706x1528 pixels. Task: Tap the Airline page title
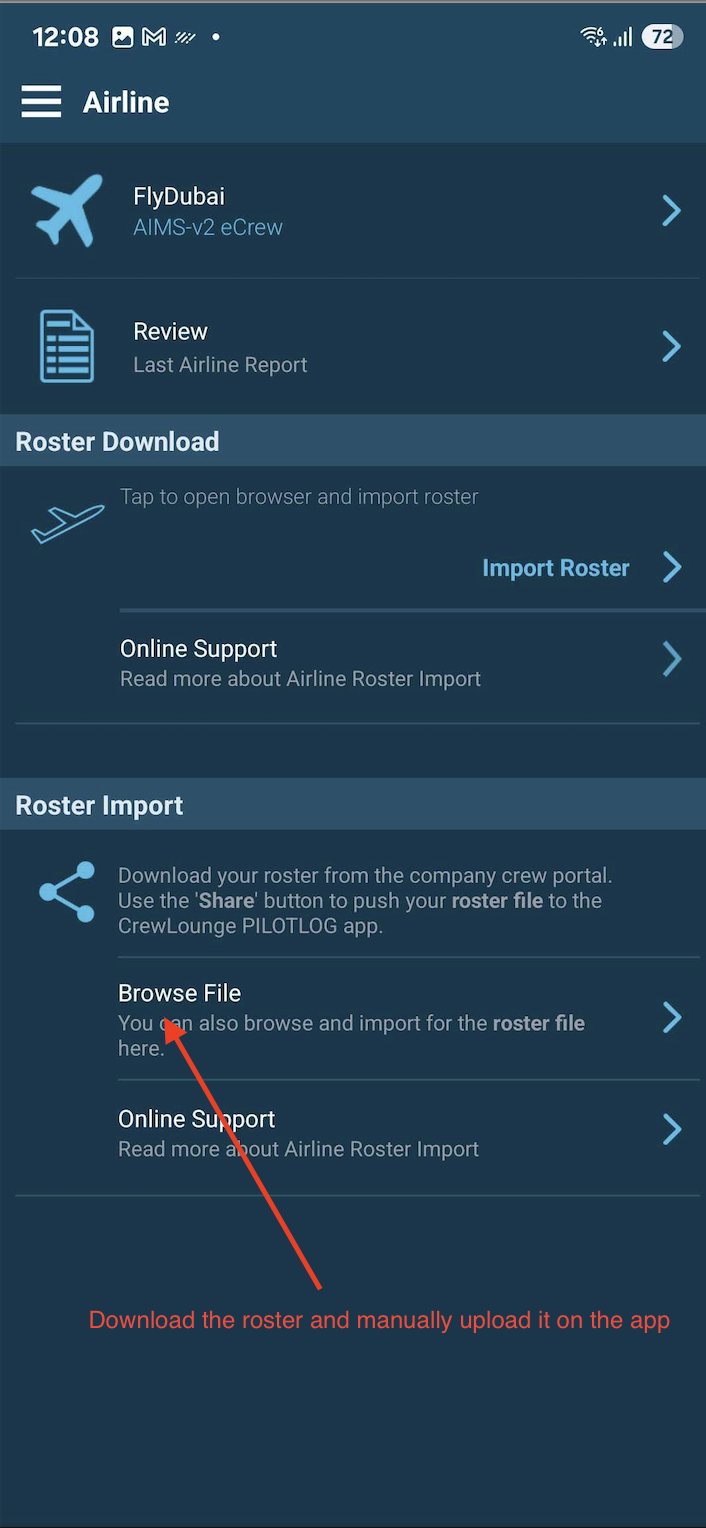pyautogui.click(x=126, y=102)
